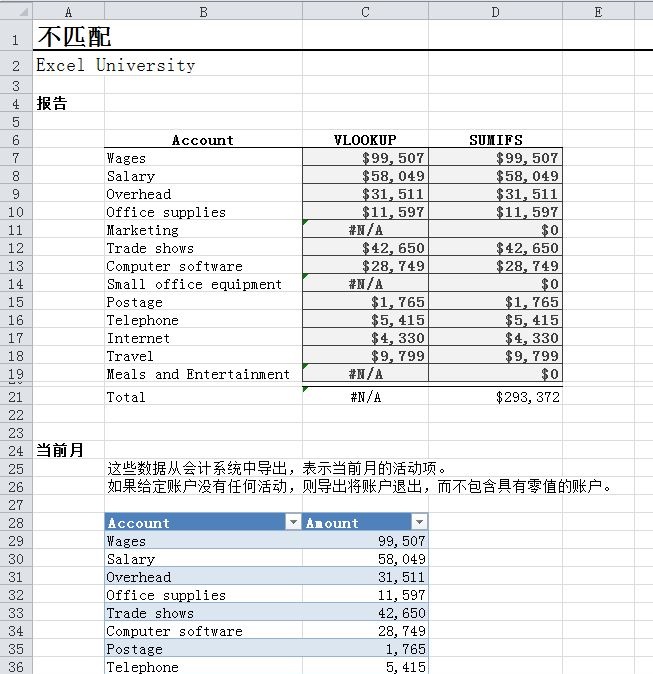Select 'Overhead' account cell in report

[x=203, y=194]
